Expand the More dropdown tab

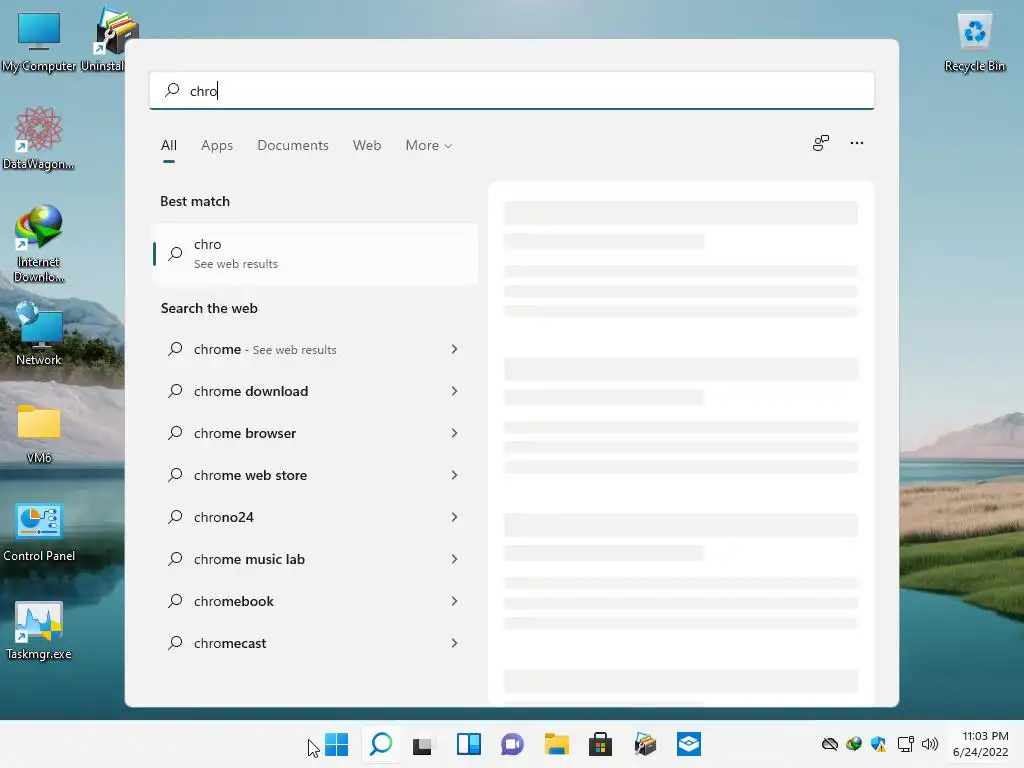[x=428, y=146]
